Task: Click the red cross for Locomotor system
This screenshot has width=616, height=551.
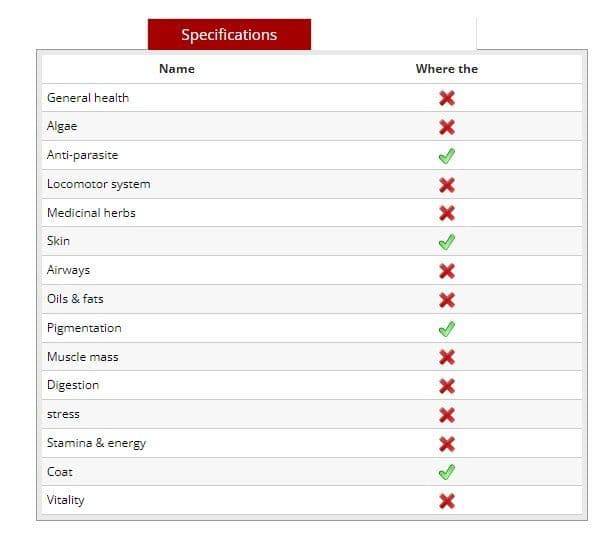Action: tap(447, 185)
